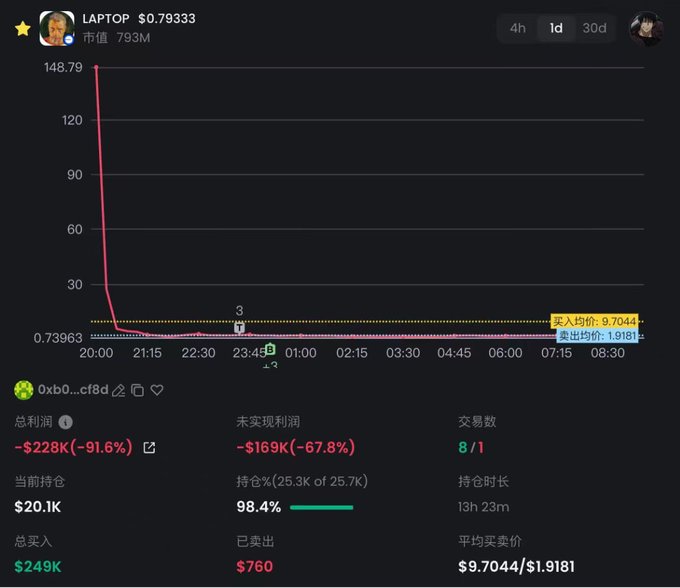Click the 01:00 time axis label

(301, 353)
